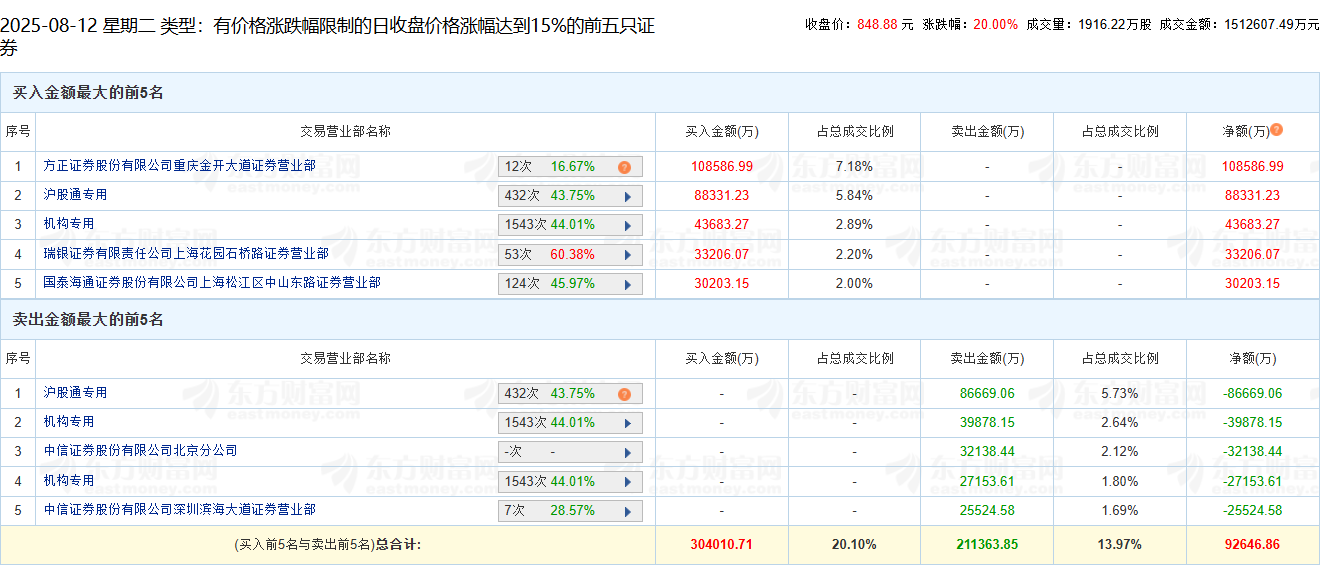1326x570 pixels.
Task: Click the arrow icon in the 瑞银证券 row
Action: (628, 255)
